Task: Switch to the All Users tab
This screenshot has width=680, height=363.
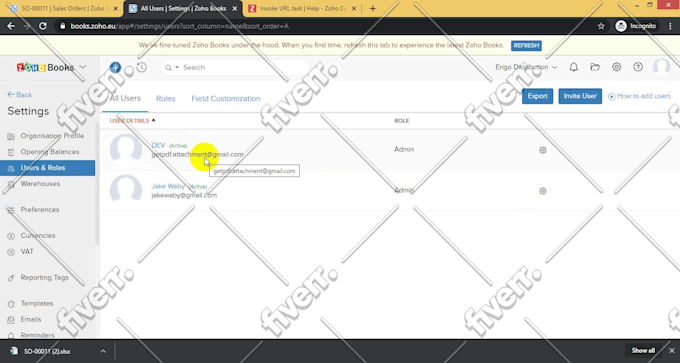Action: click(x=125, y=98)
